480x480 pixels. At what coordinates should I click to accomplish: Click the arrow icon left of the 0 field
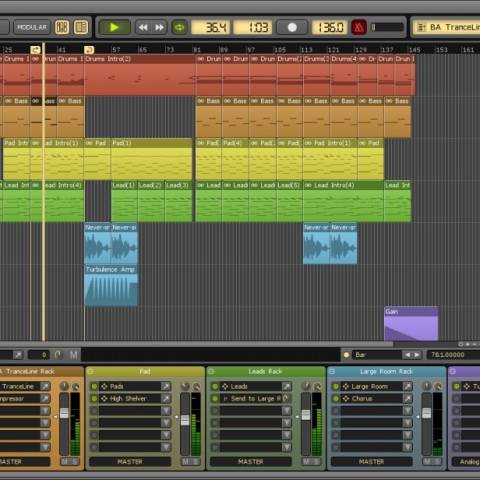(x=18, y=355)
